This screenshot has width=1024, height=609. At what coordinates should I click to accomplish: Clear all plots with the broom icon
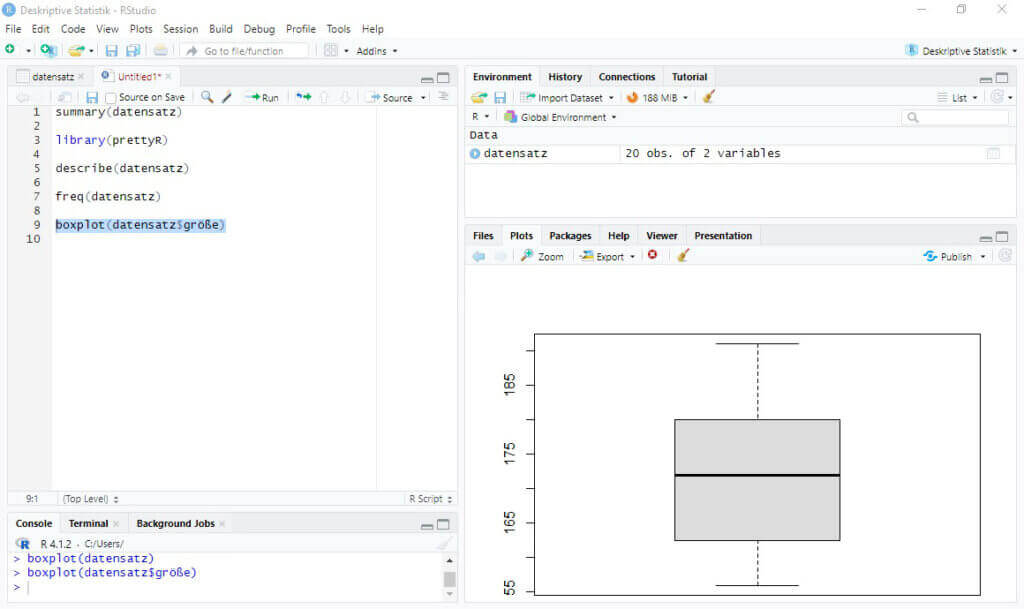coord(682,255)
